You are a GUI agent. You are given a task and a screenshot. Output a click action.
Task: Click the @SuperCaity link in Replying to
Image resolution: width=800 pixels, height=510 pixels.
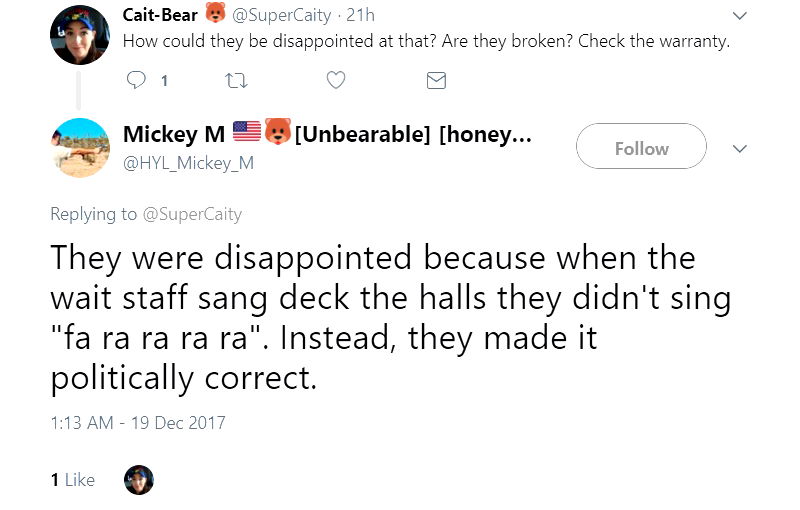point(192,213)
